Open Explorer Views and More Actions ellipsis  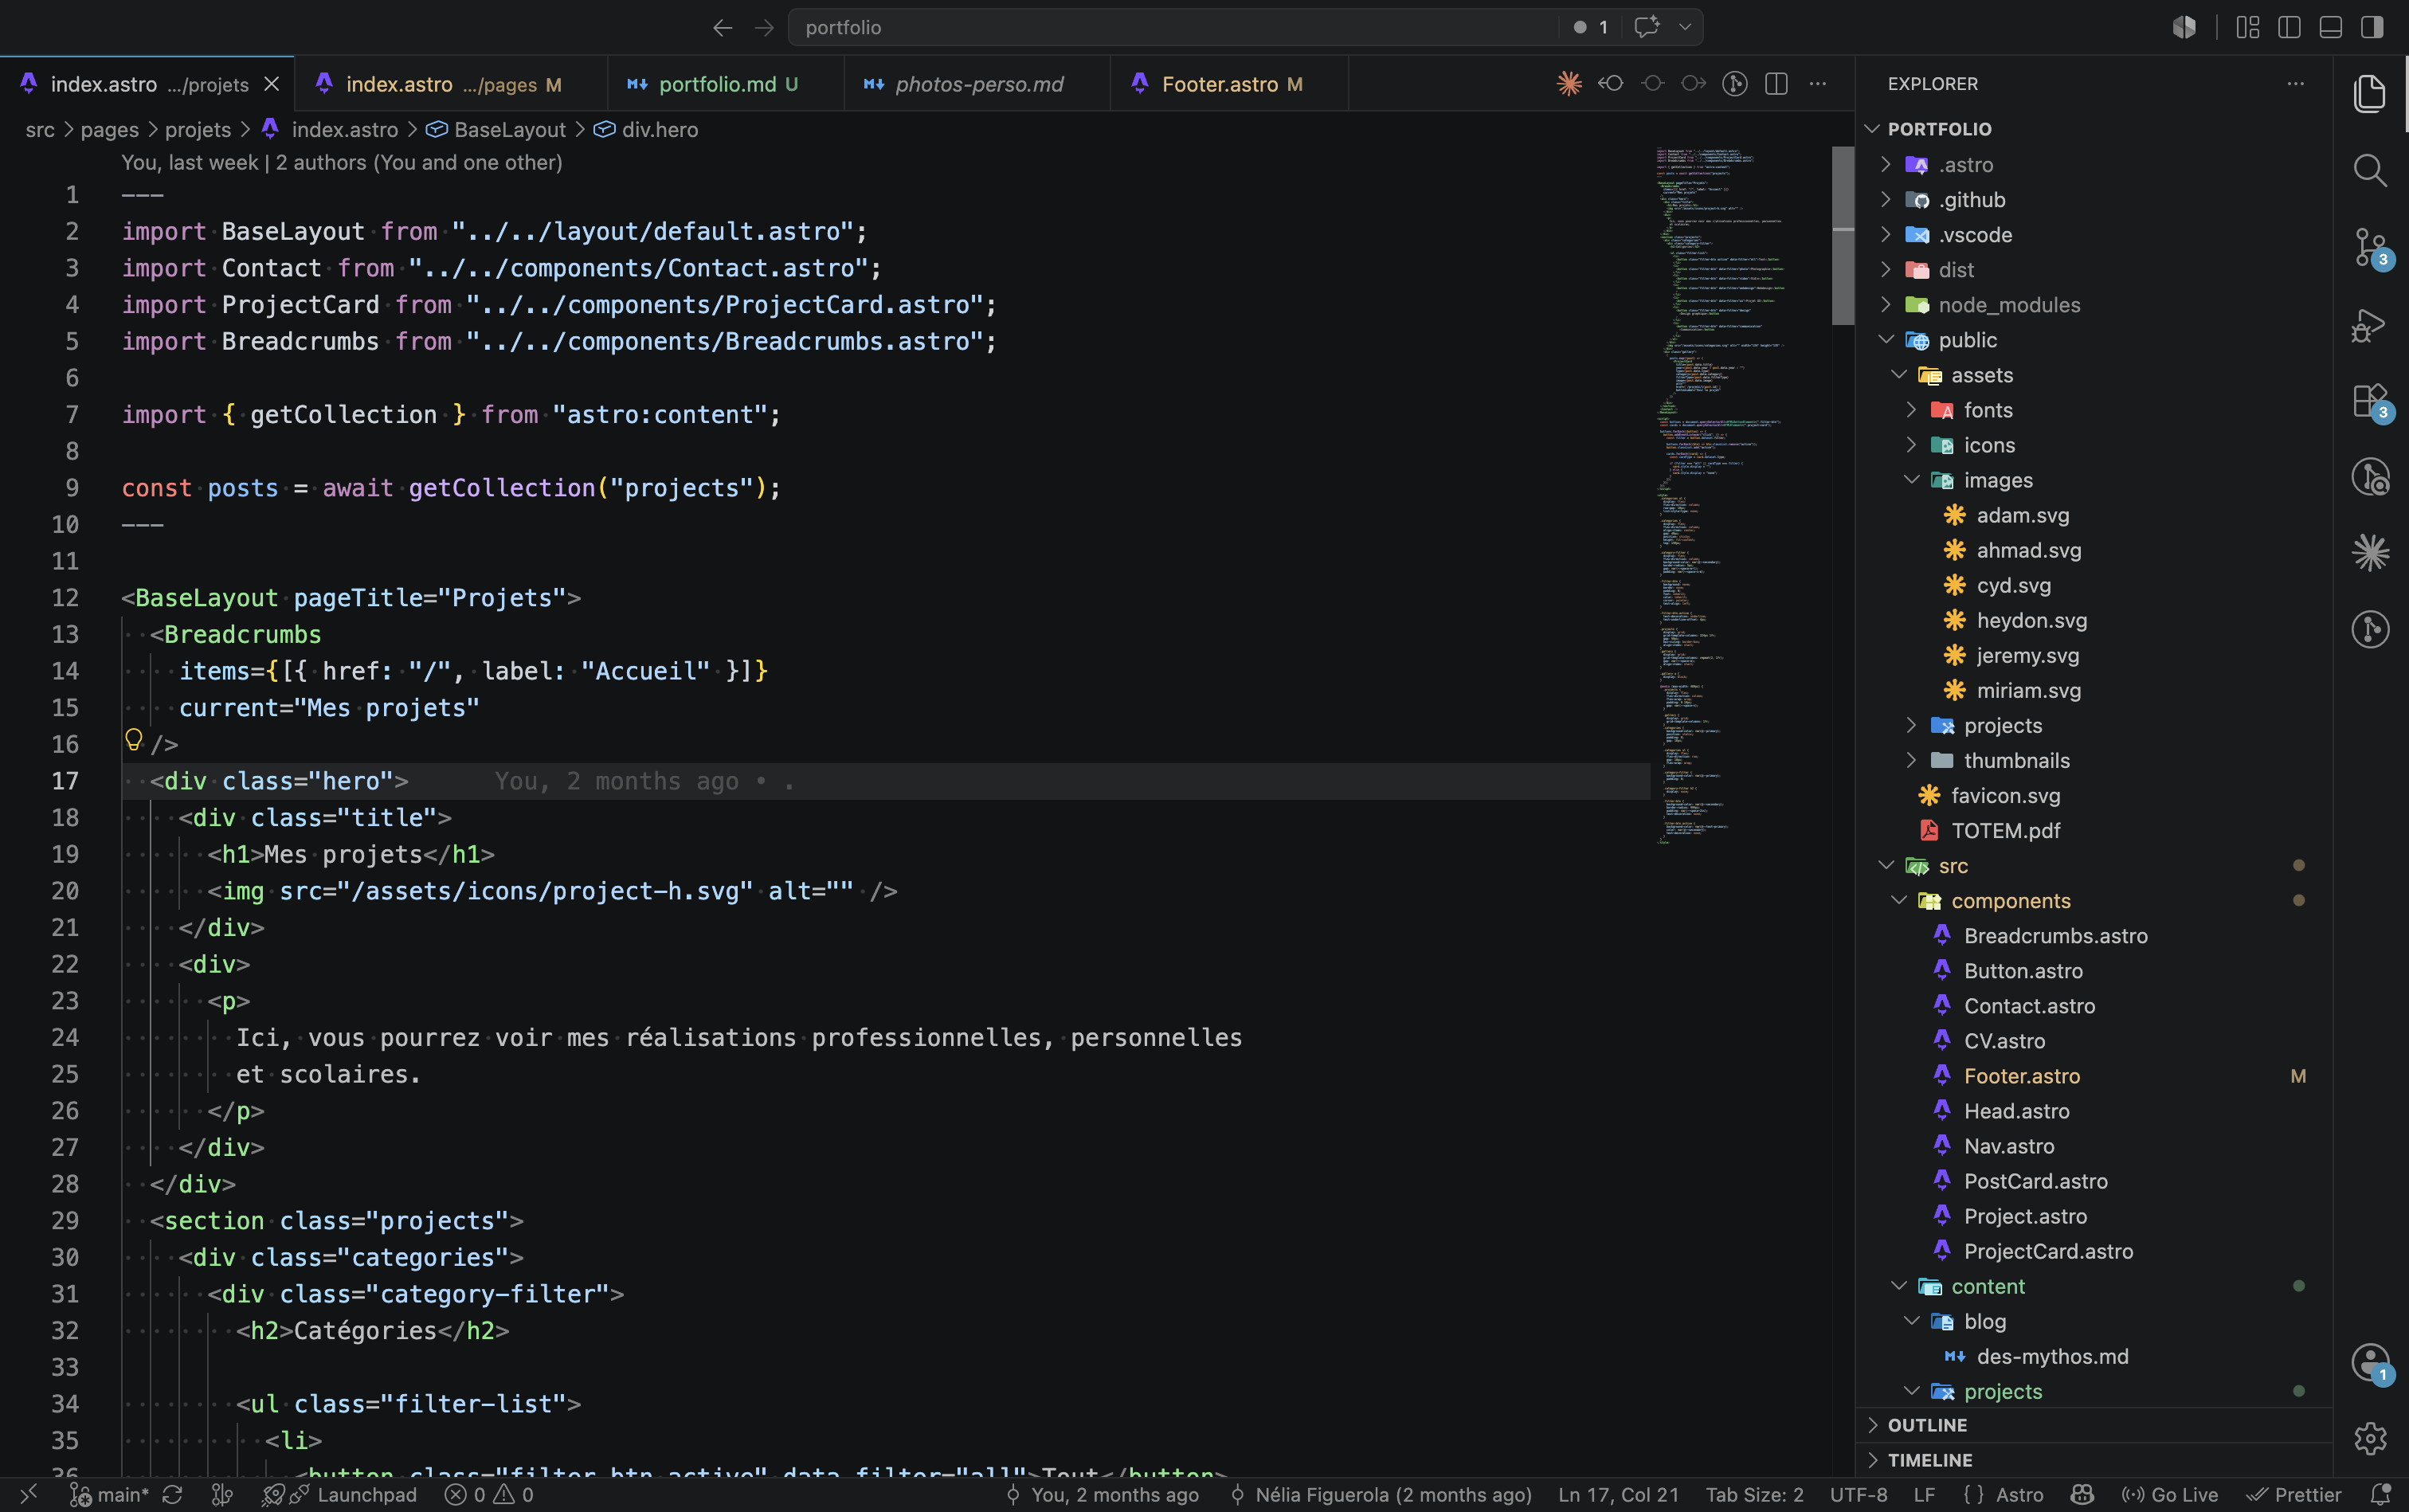click(2296, 84)
